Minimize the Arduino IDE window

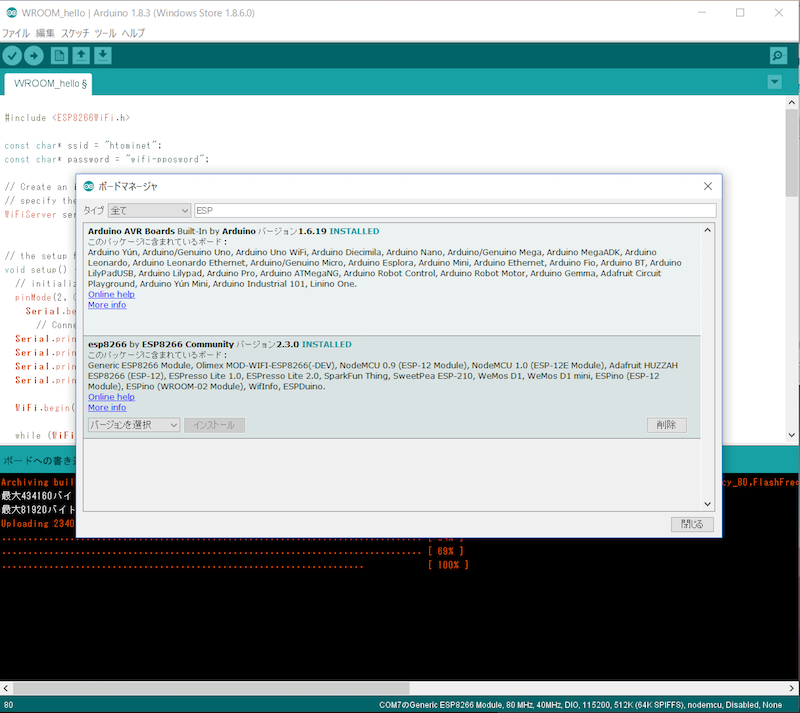pyautogui.click(x=702, y=13)
